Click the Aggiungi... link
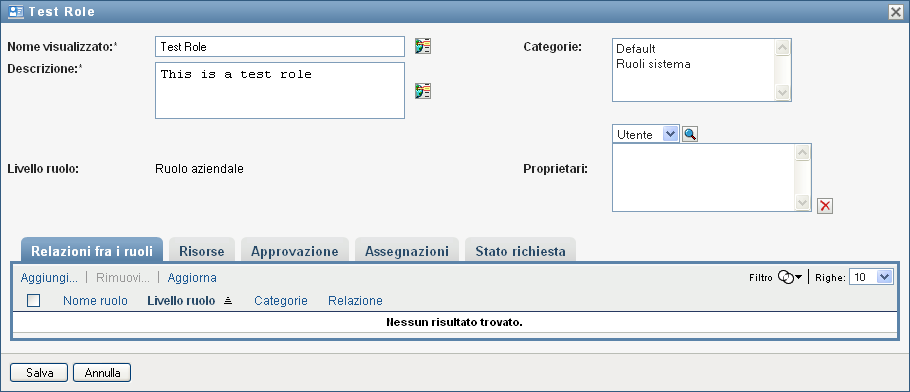 pyautogui.click(x=49, y=278)
